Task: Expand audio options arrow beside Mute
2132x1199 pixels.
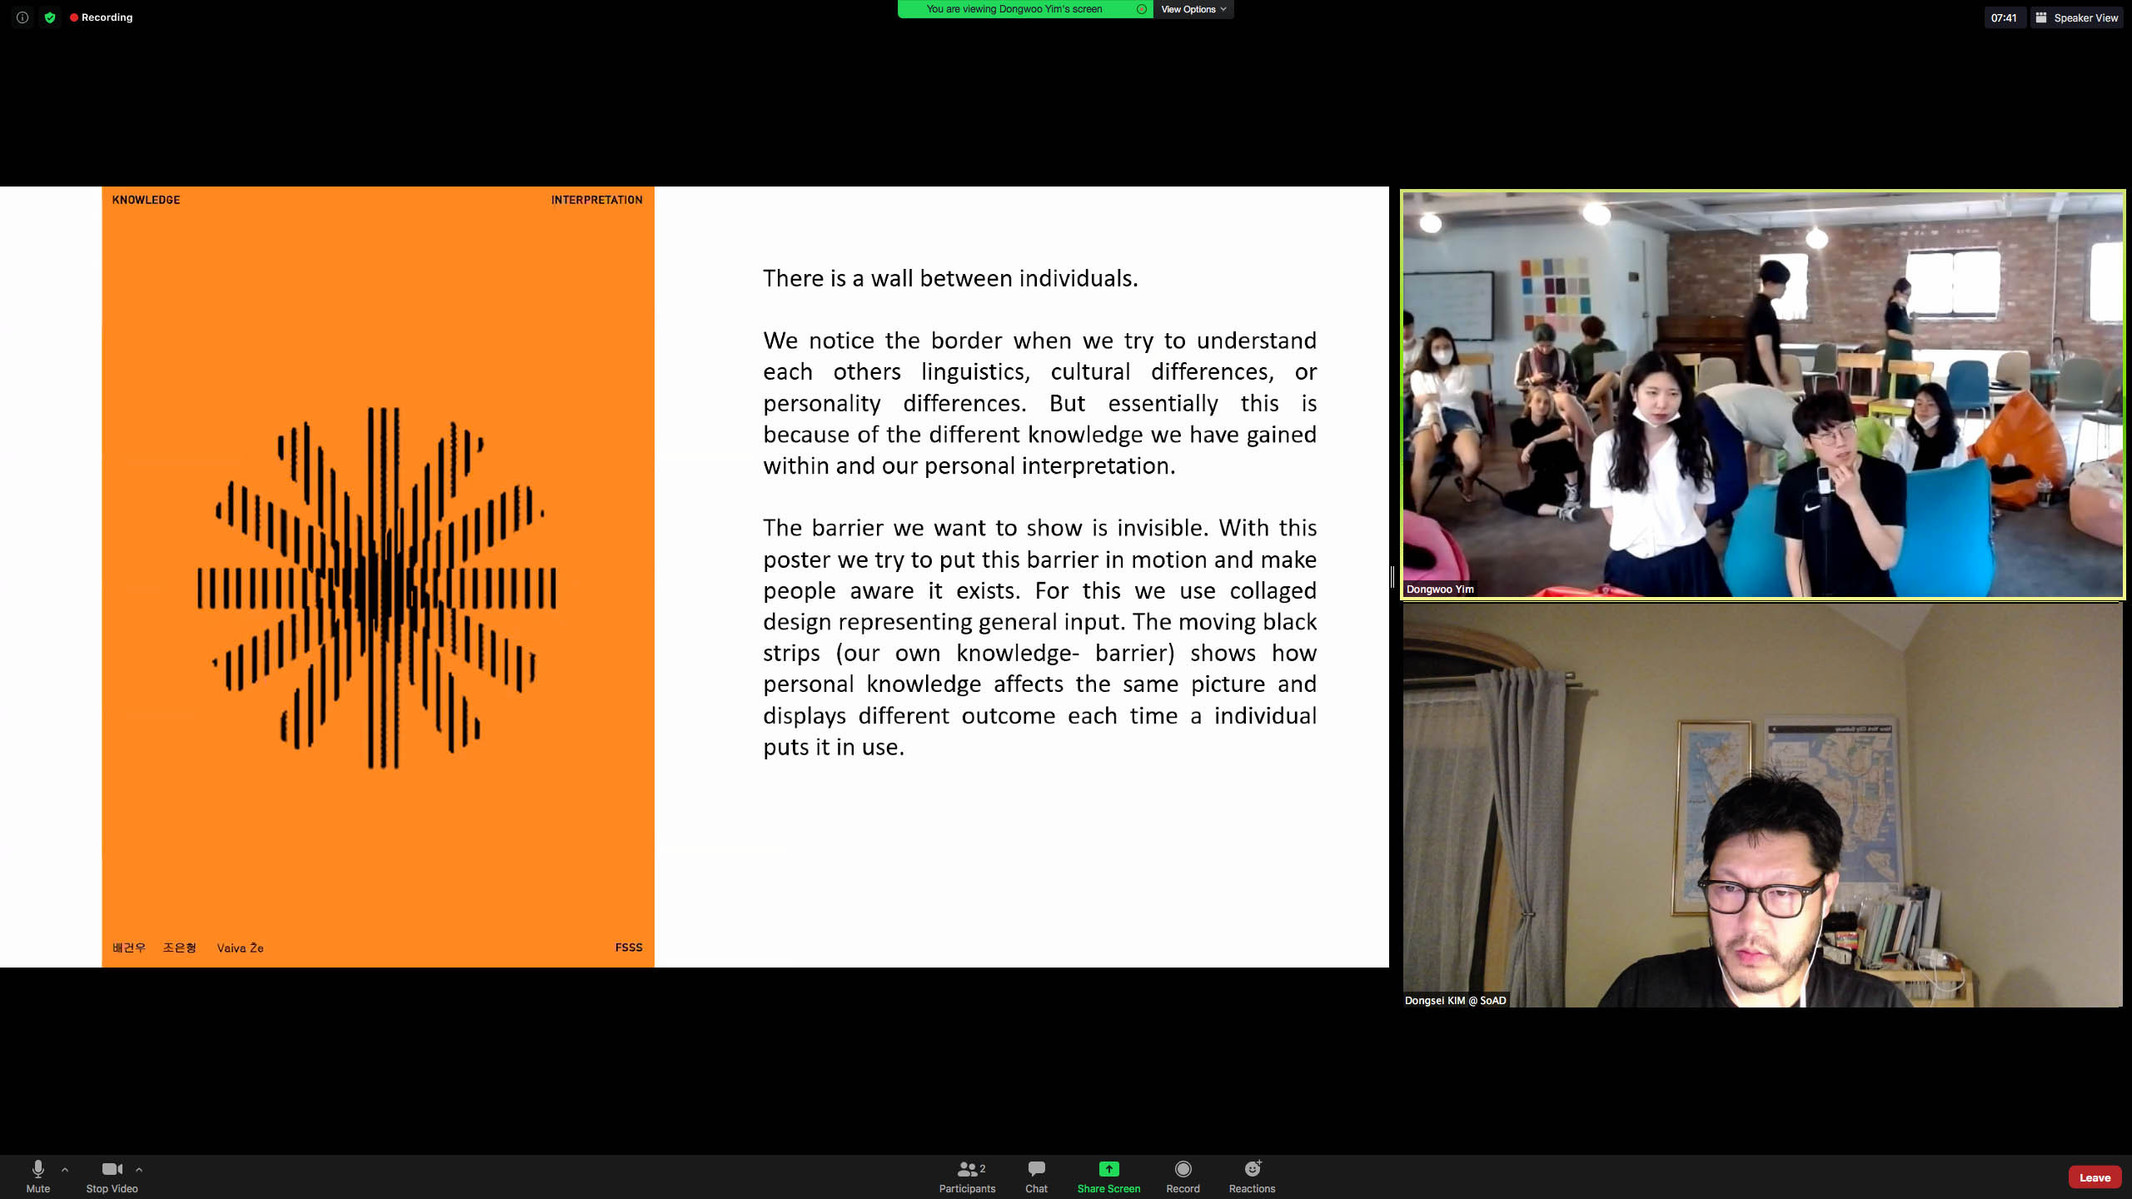Action: coord(65,1169)
